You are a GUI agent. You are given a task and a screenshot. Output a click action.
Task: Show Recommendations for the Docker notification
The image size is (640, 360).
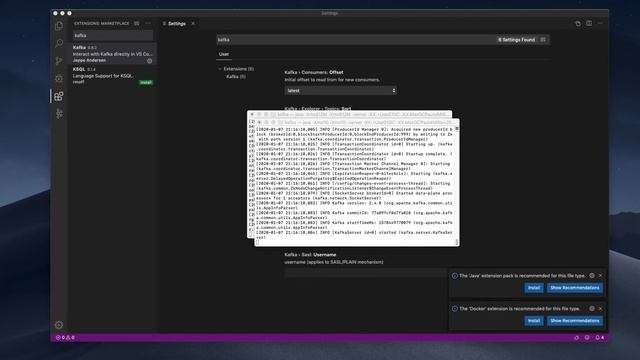coord(575,321)
